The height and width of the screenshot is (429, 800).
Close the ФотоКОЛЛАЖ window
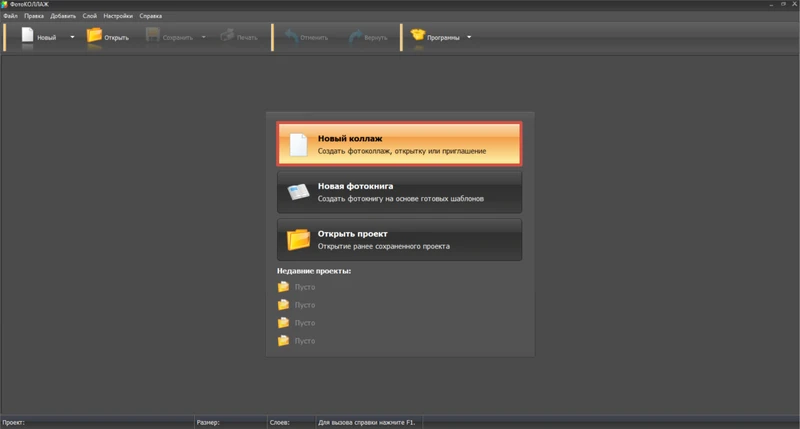tap(794, 4)
